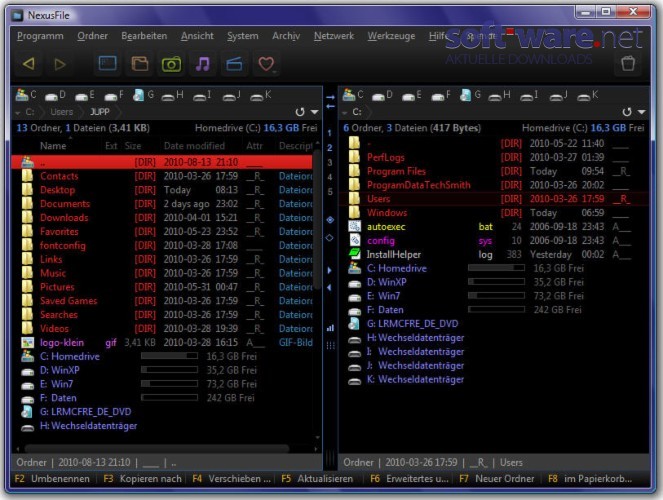Select InstallHelper log file in right panel
This screenshot has width=663, height=500.
pos(493,255)
